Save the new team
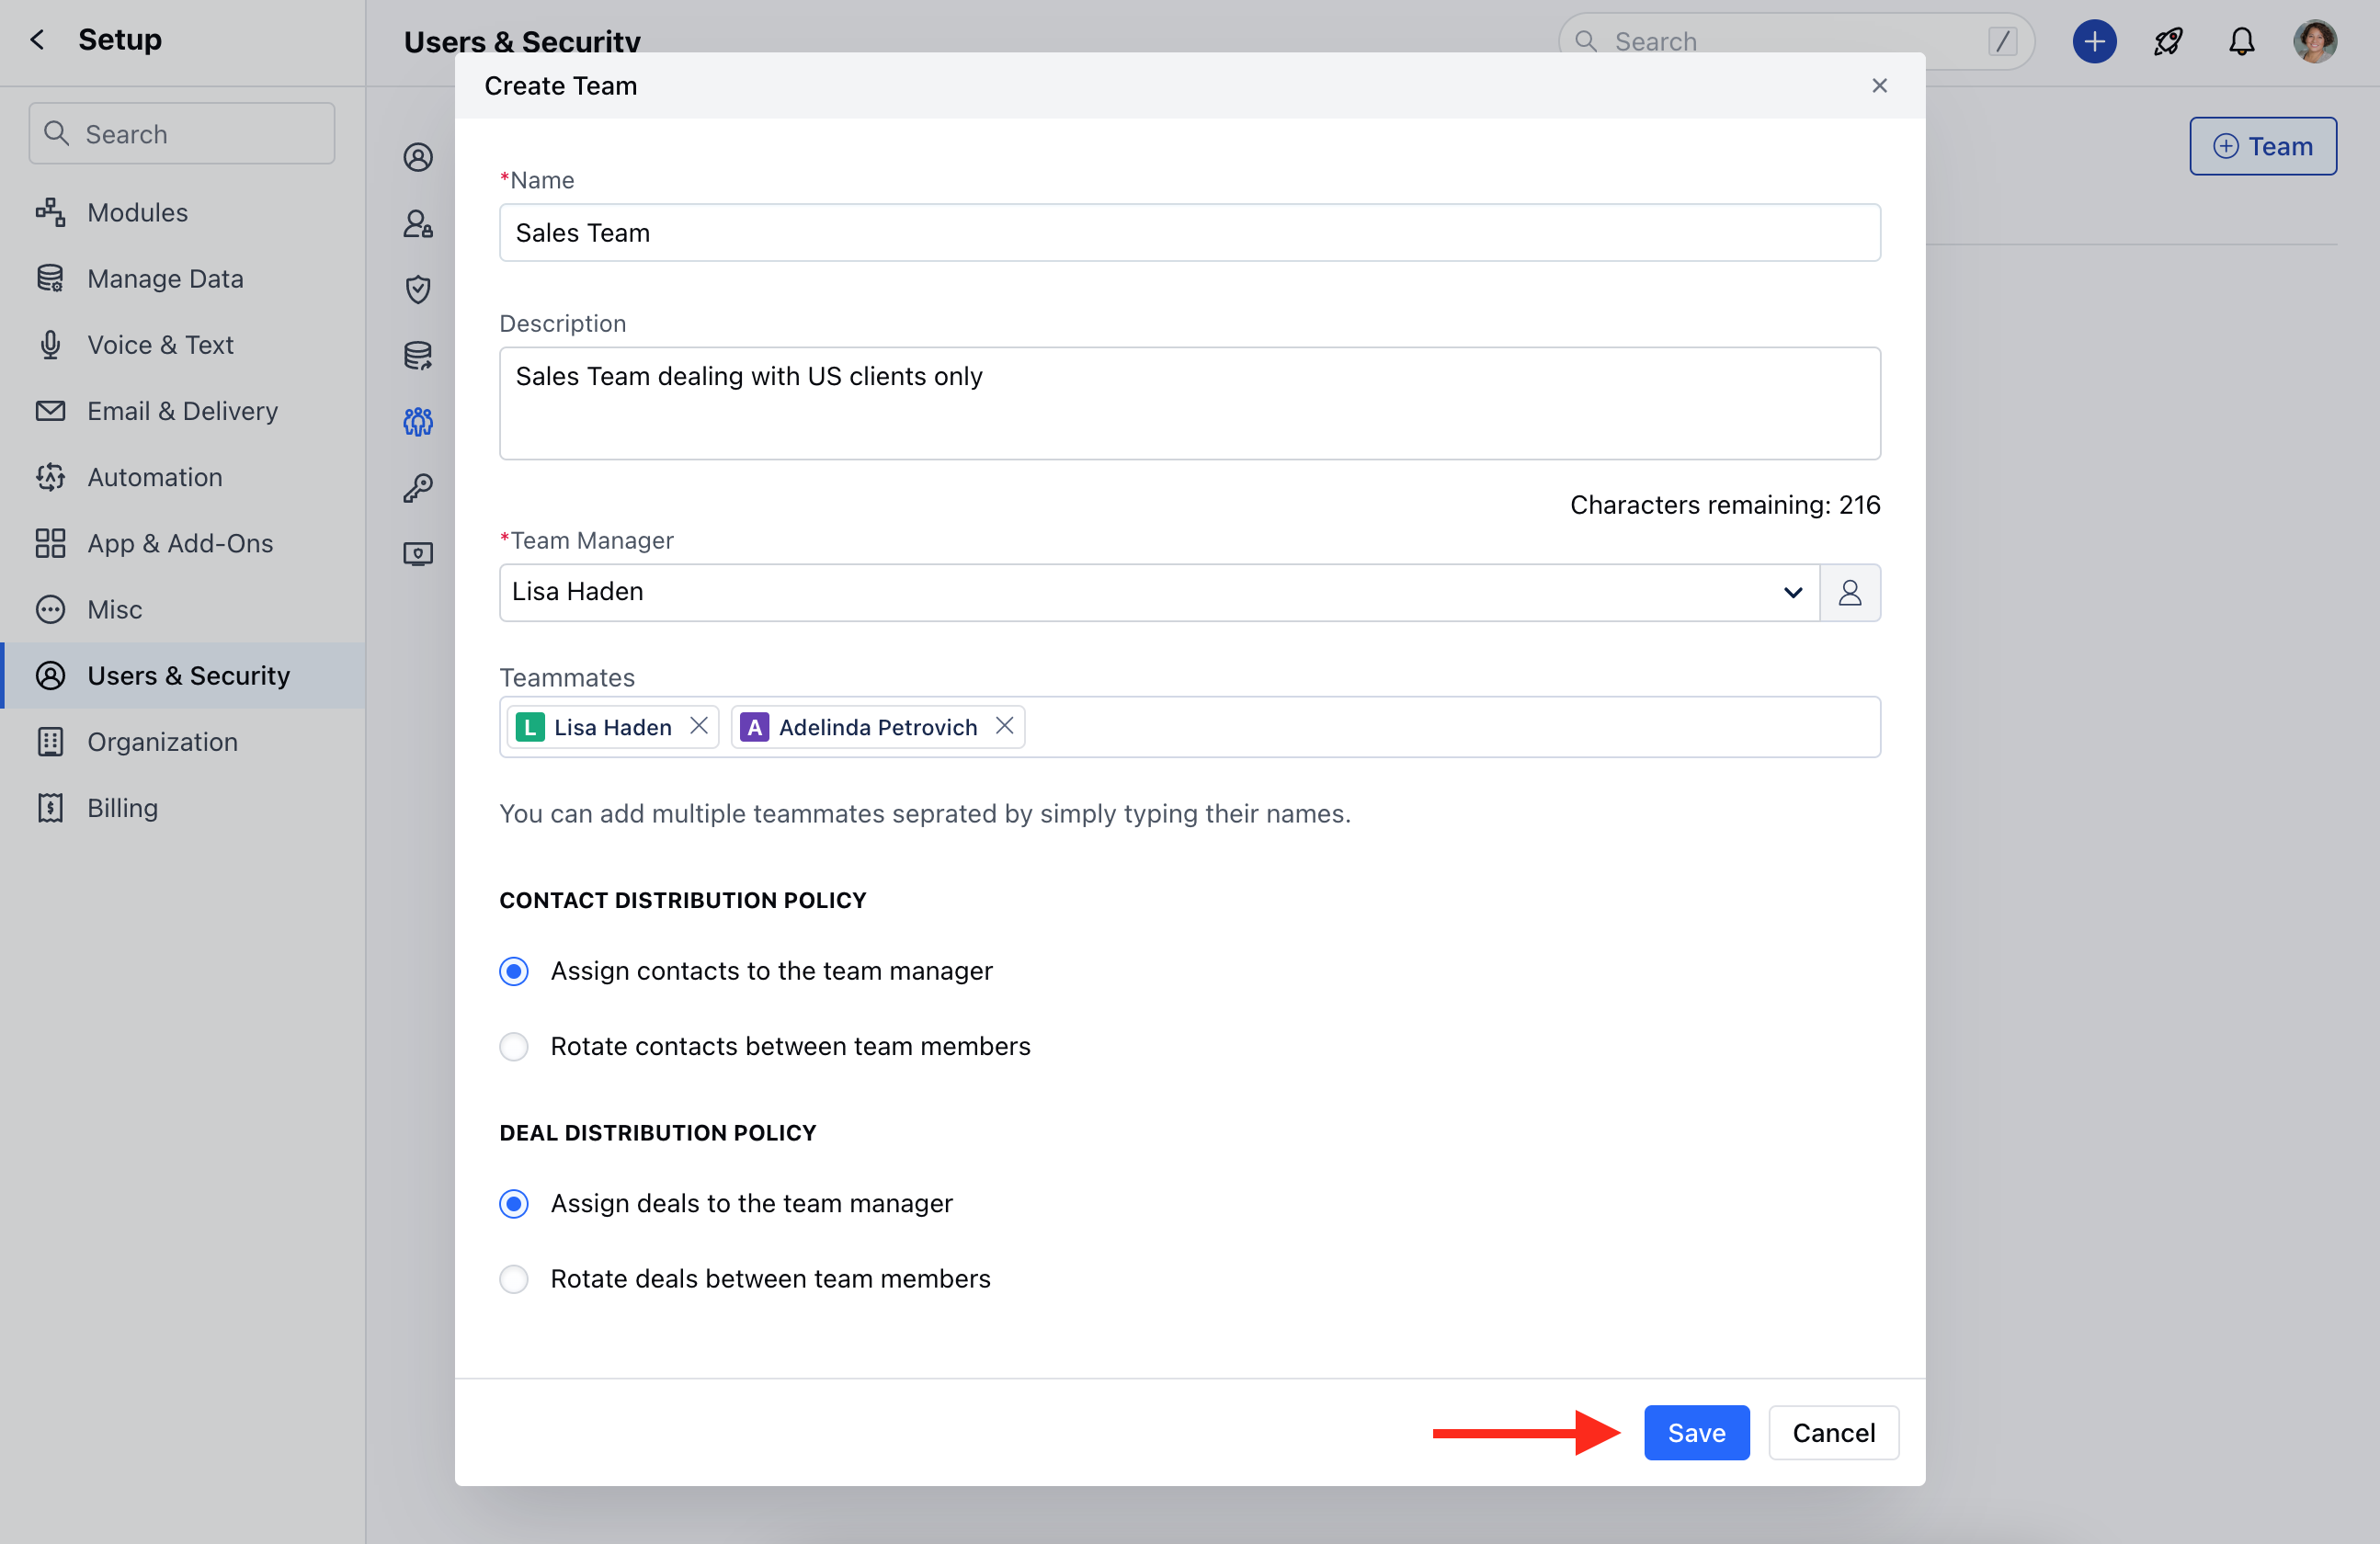2380x1544 pixels. pyautogui.click(x=1696, y=1433)
